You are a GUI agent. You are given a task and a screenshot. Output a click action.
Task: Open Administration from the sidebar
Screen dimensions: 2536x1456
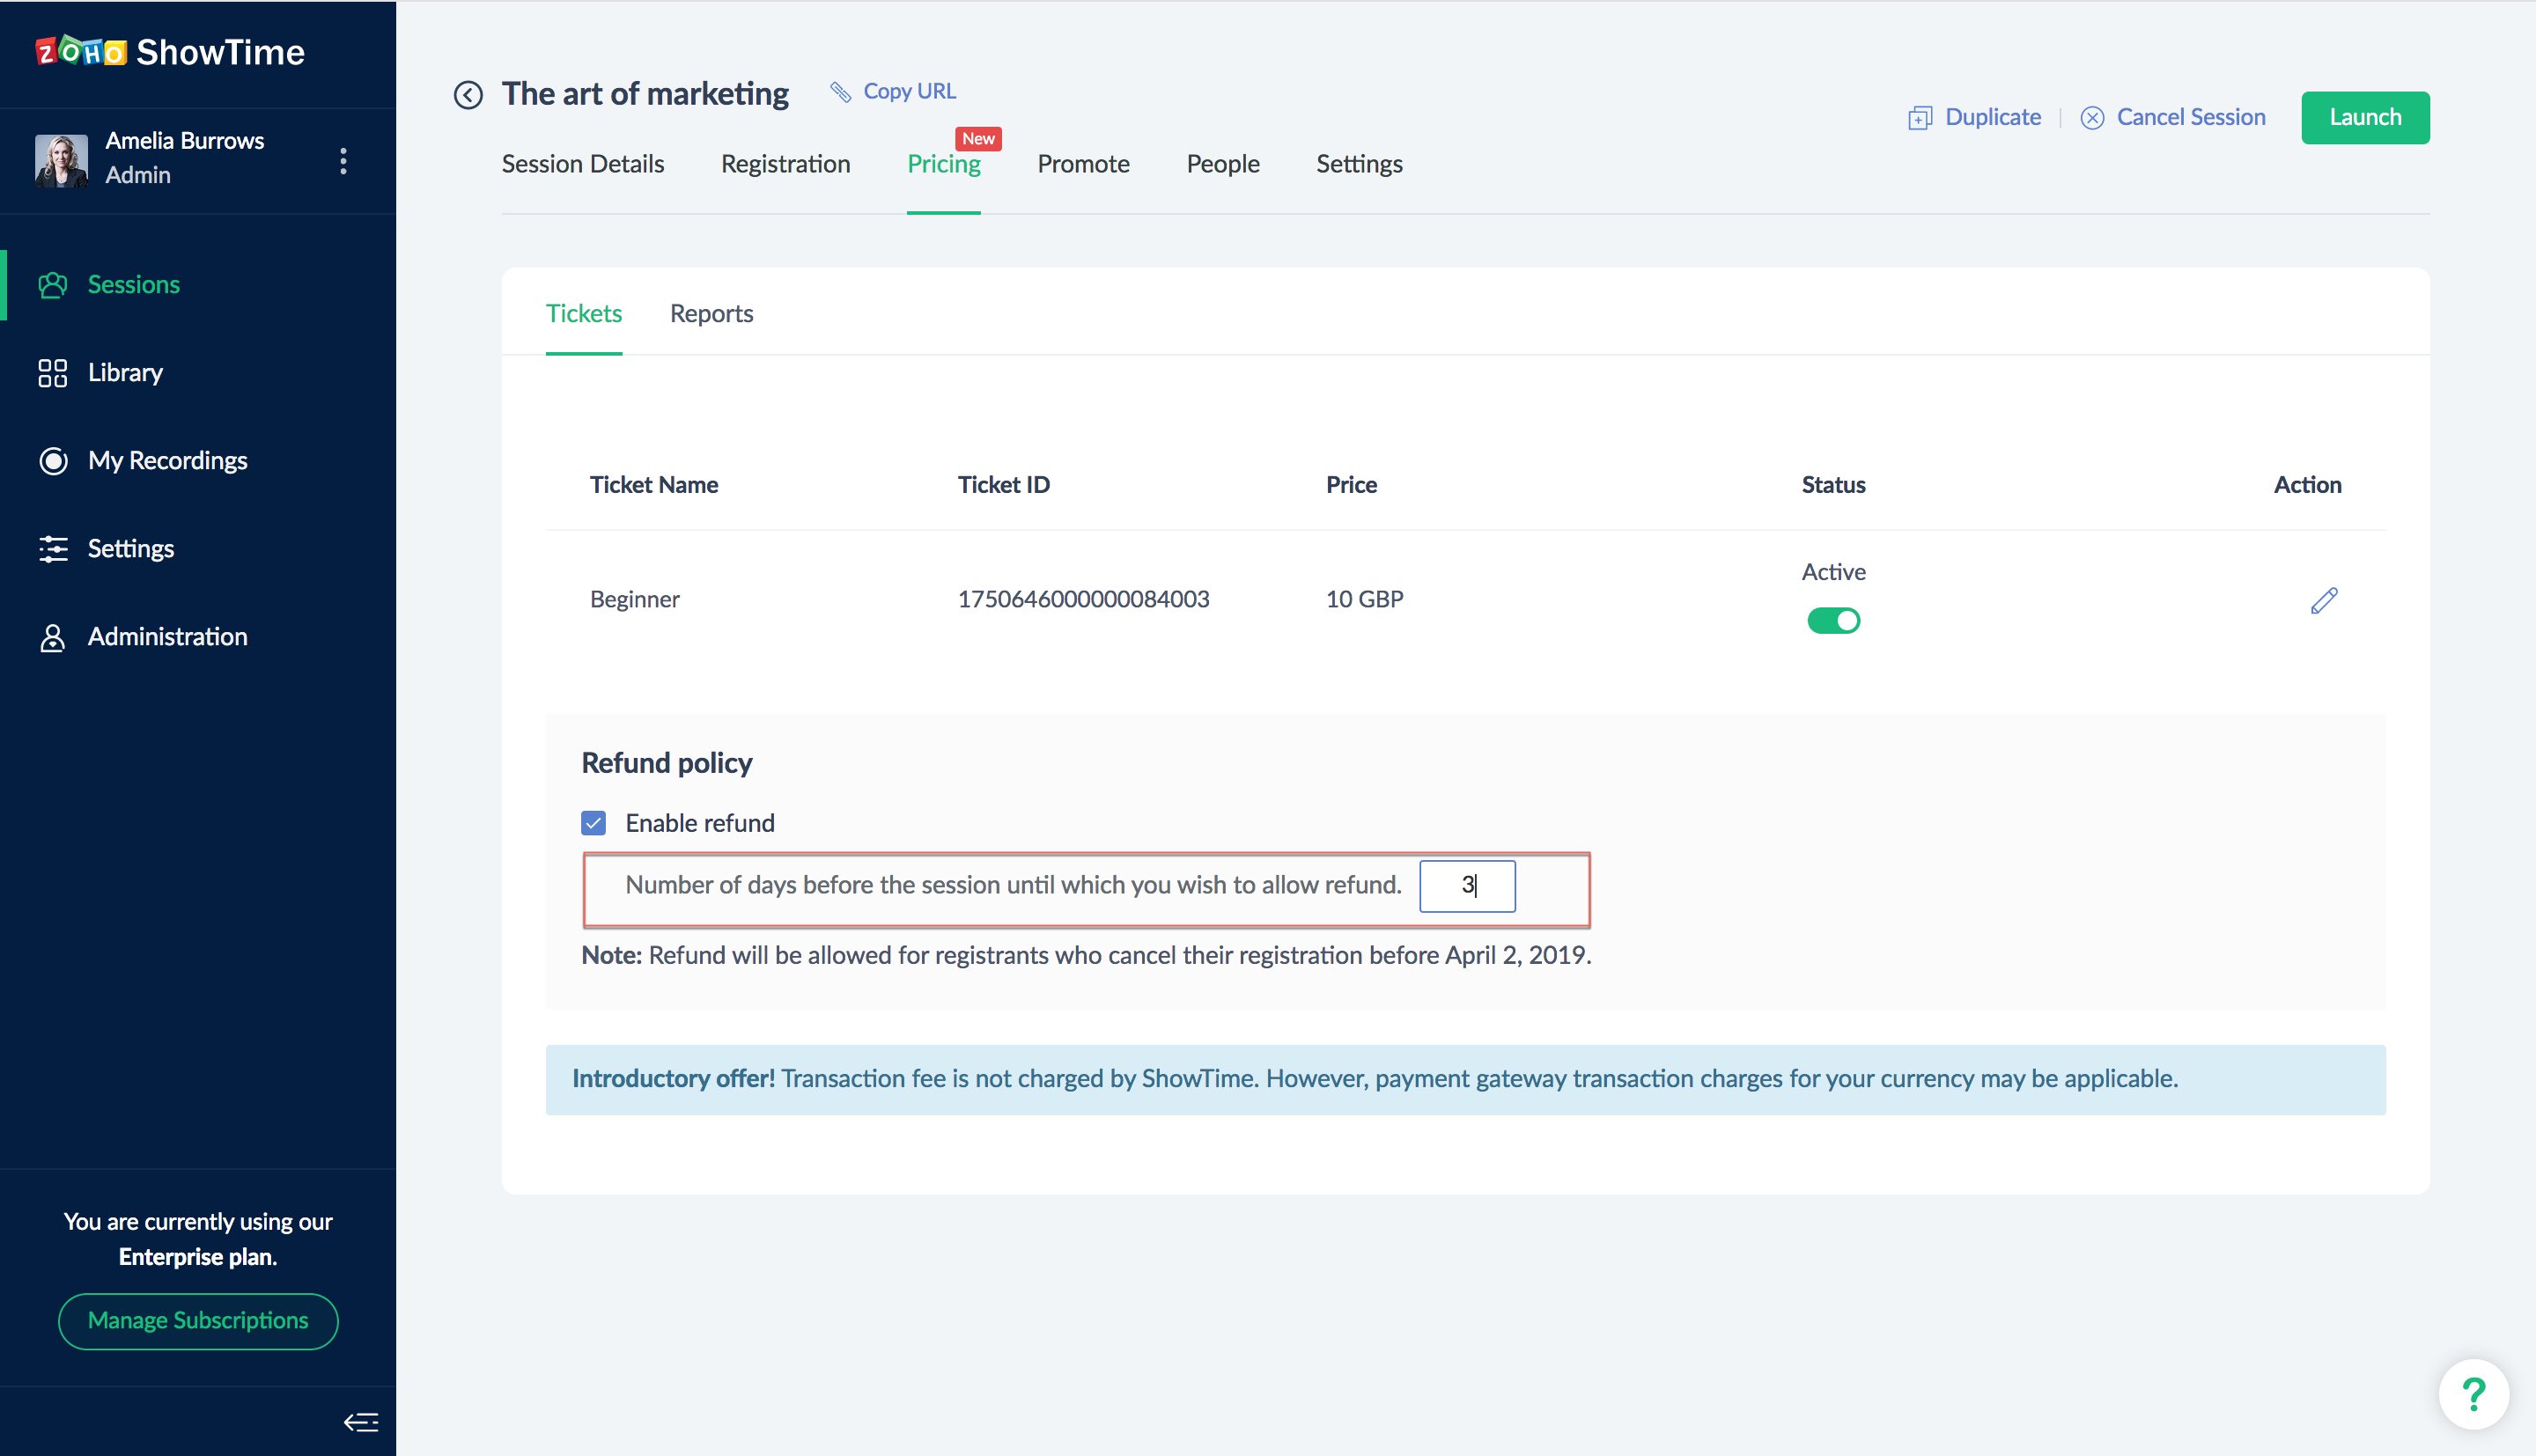(167, 637)
